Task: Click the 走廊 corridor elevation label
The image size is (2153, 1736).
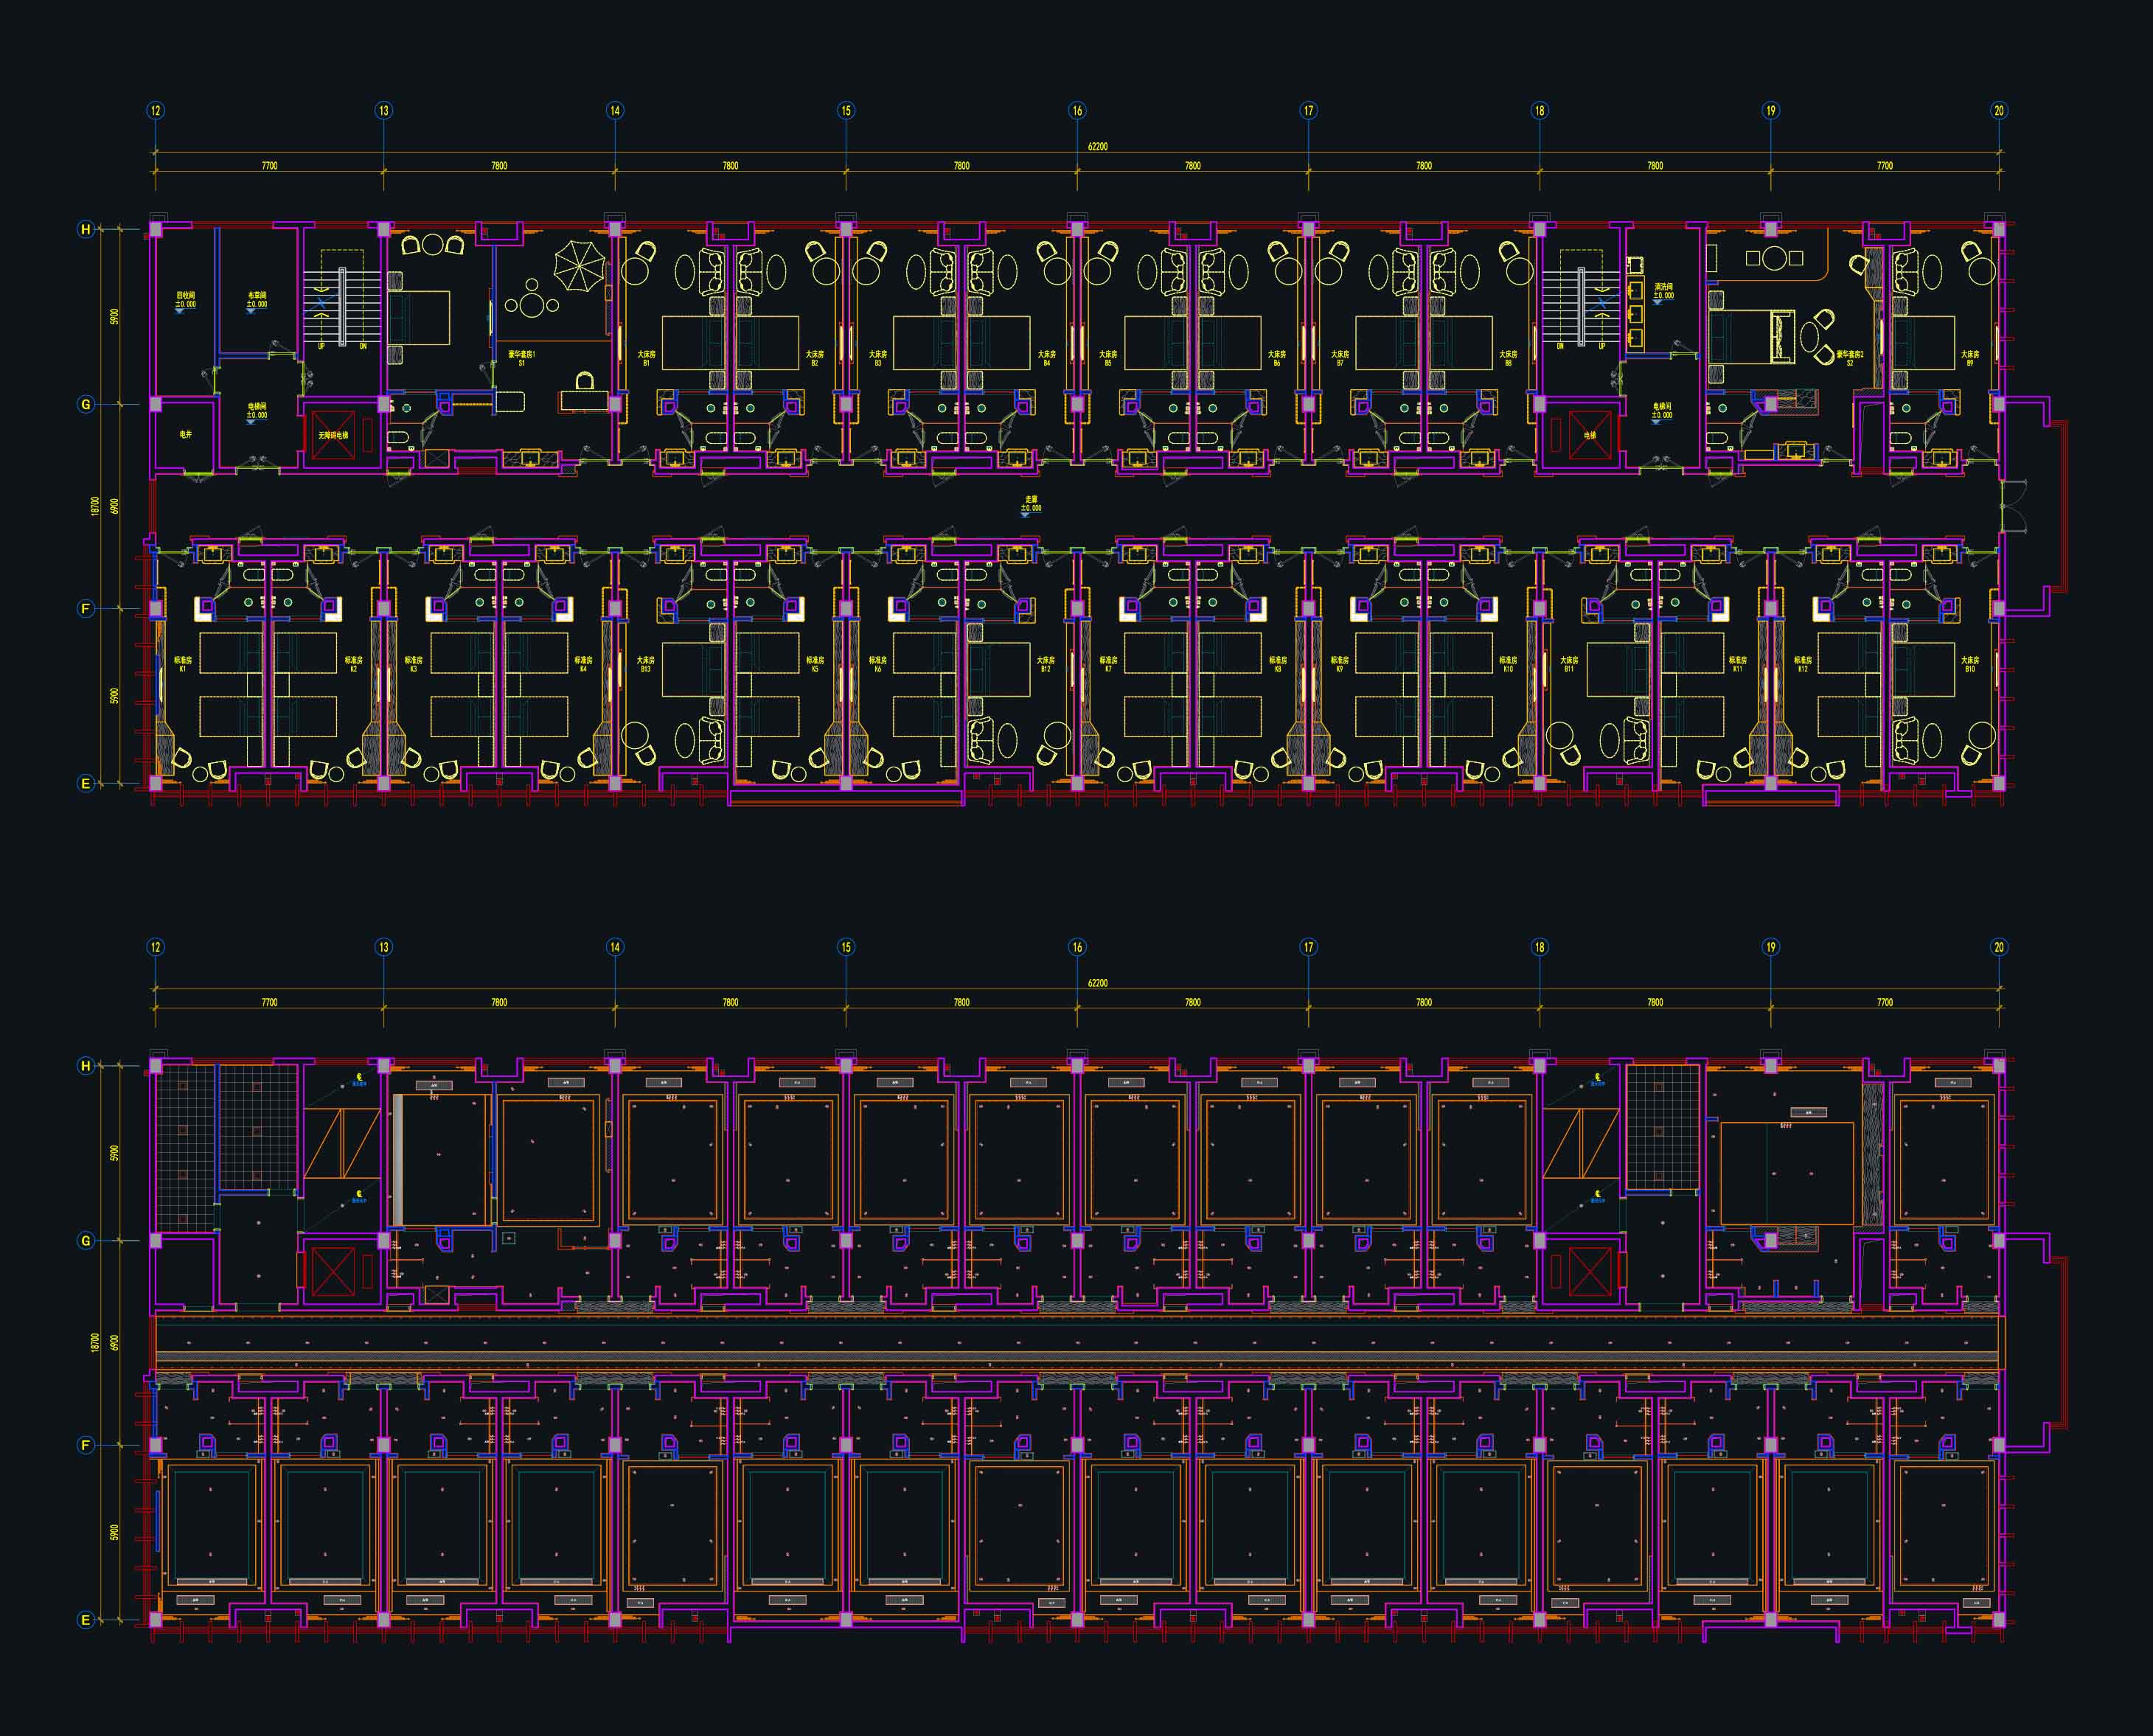Action: click(x=1031, y=503)
